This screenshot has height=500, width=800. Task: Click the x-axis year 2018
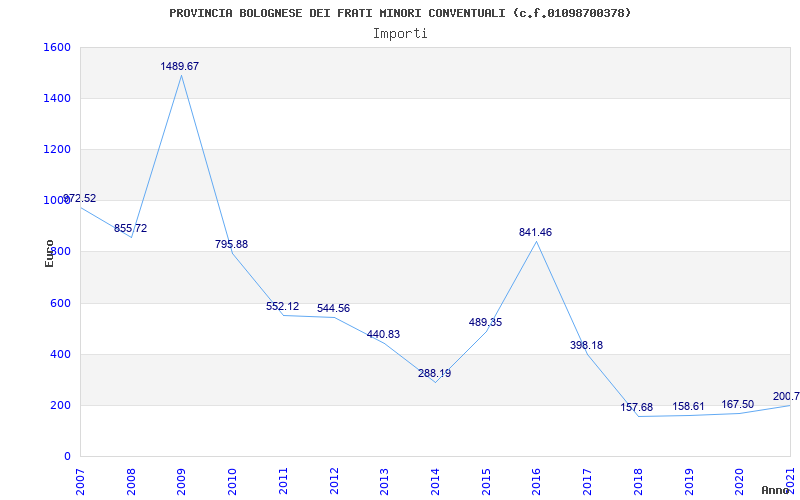pyautogui.click(x=638, y=481)
